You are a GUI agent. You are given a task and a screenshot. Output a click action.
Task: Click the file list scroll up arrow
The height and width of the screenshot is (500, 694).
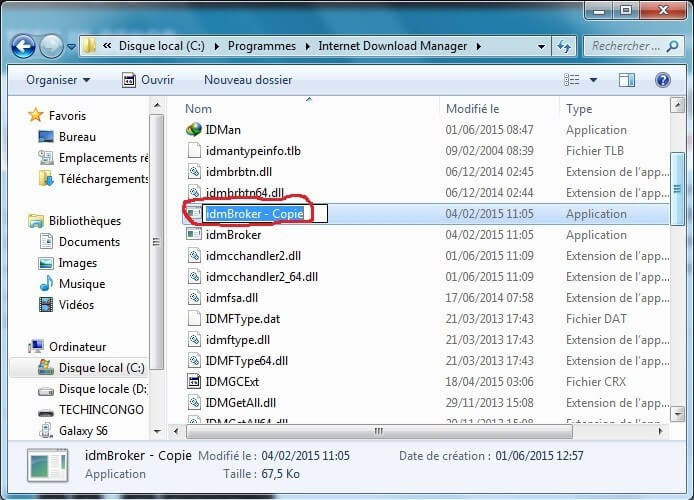click(x=678, y=105)
